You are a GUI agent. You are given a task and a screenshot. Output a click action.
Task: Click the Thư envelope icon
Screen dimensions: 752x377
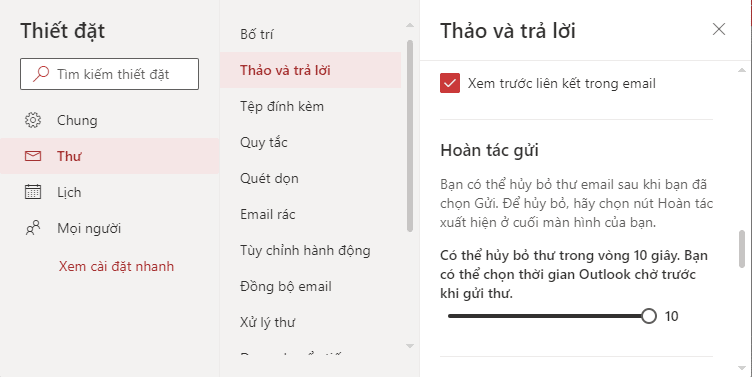point(33,156)
